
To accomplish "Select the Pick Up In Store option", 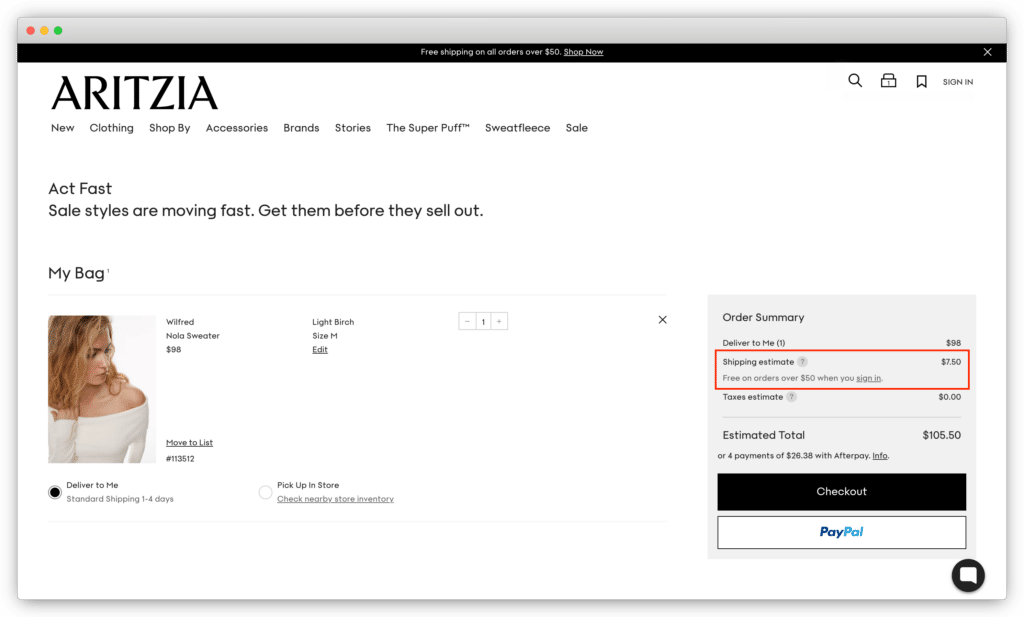I will pos(265,491).
